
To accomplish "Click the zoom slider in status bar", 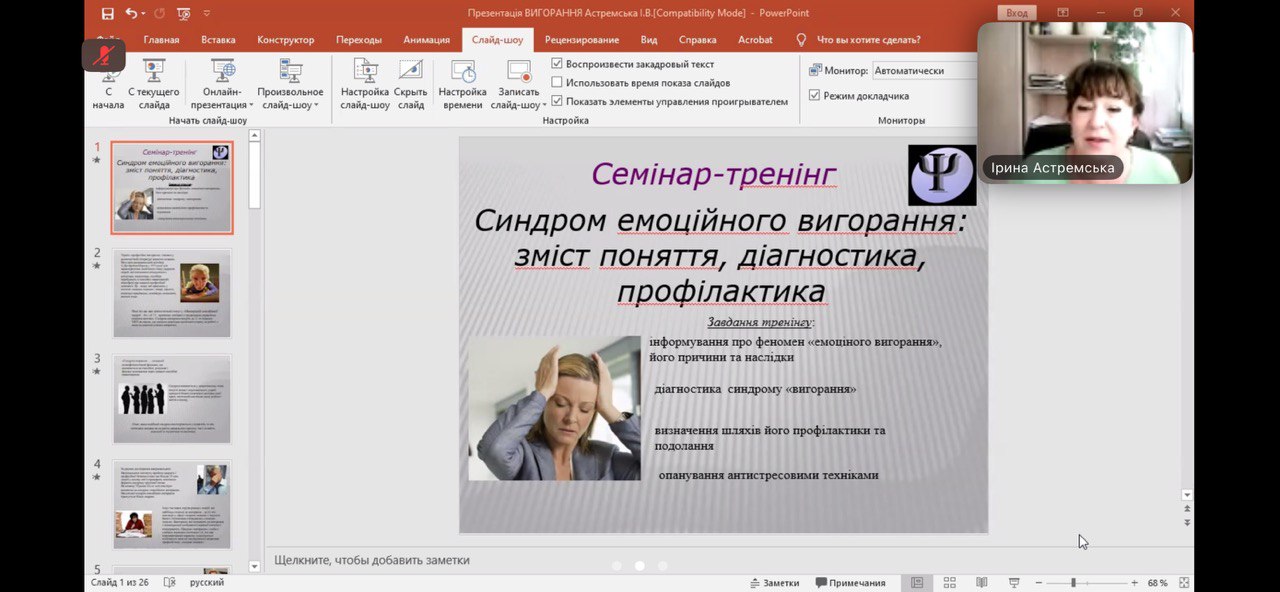I will click(1074, 583).
